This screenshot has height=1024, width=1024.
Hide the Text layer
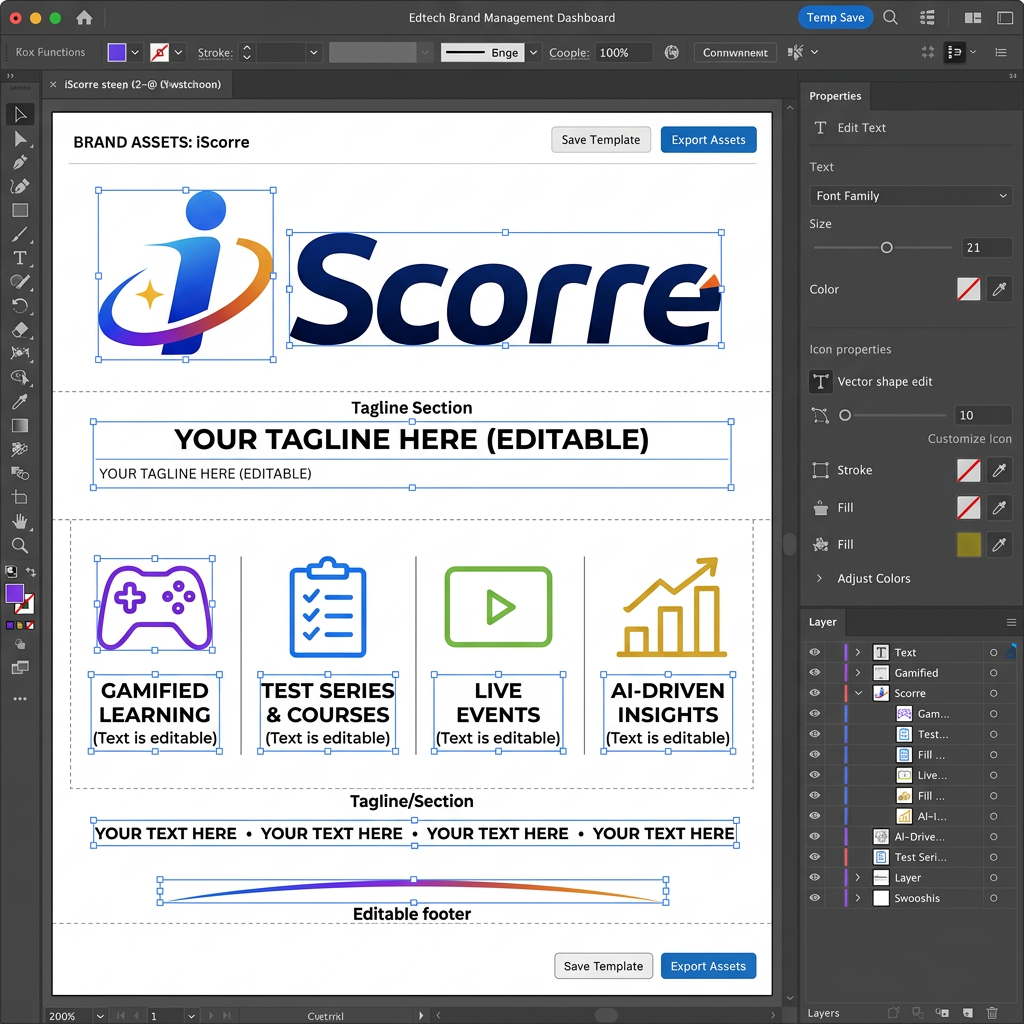(x=814, y=652)
